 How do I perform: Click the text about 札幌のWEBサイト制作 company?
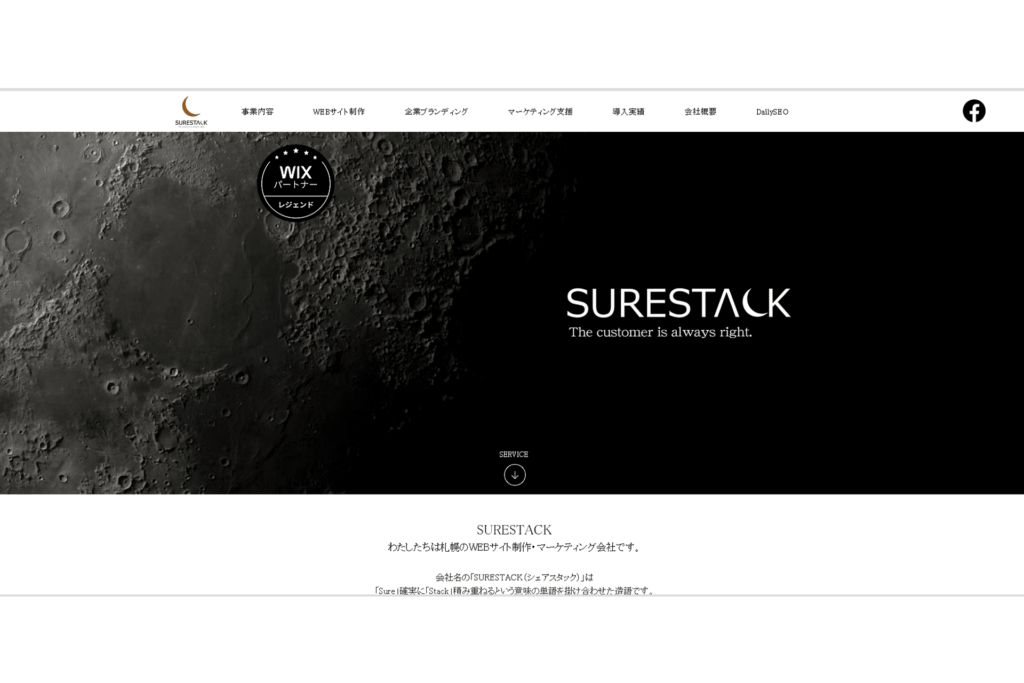tap(514, 547)
